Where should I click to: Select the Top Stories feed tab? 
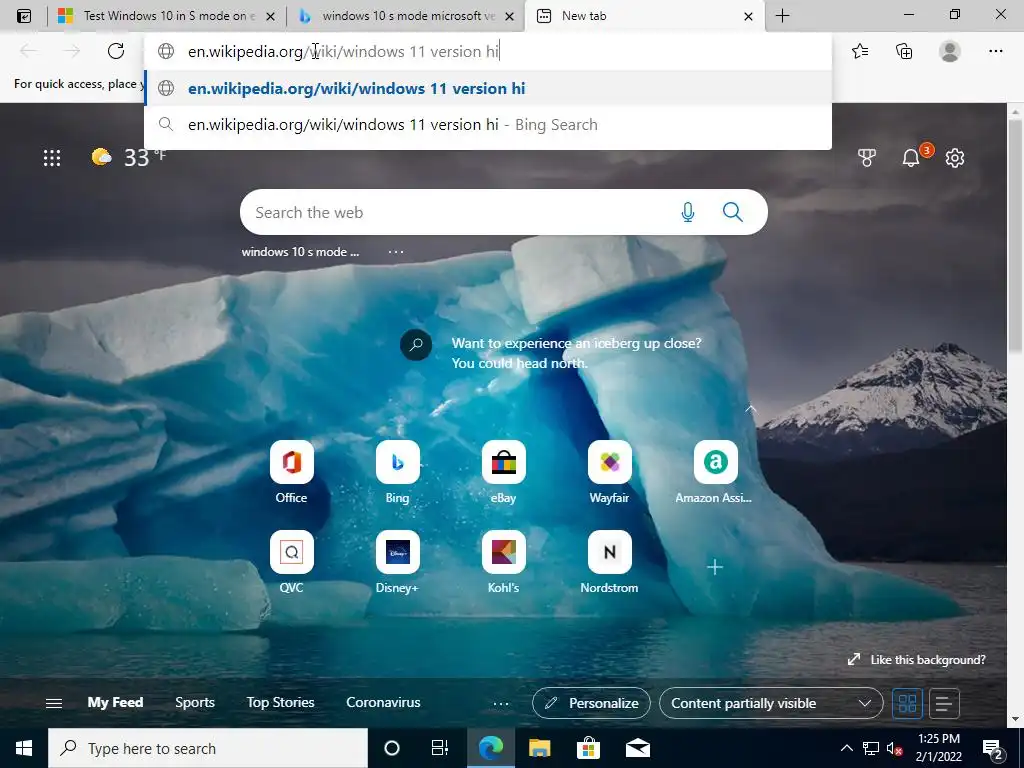[x=280, y=703]
